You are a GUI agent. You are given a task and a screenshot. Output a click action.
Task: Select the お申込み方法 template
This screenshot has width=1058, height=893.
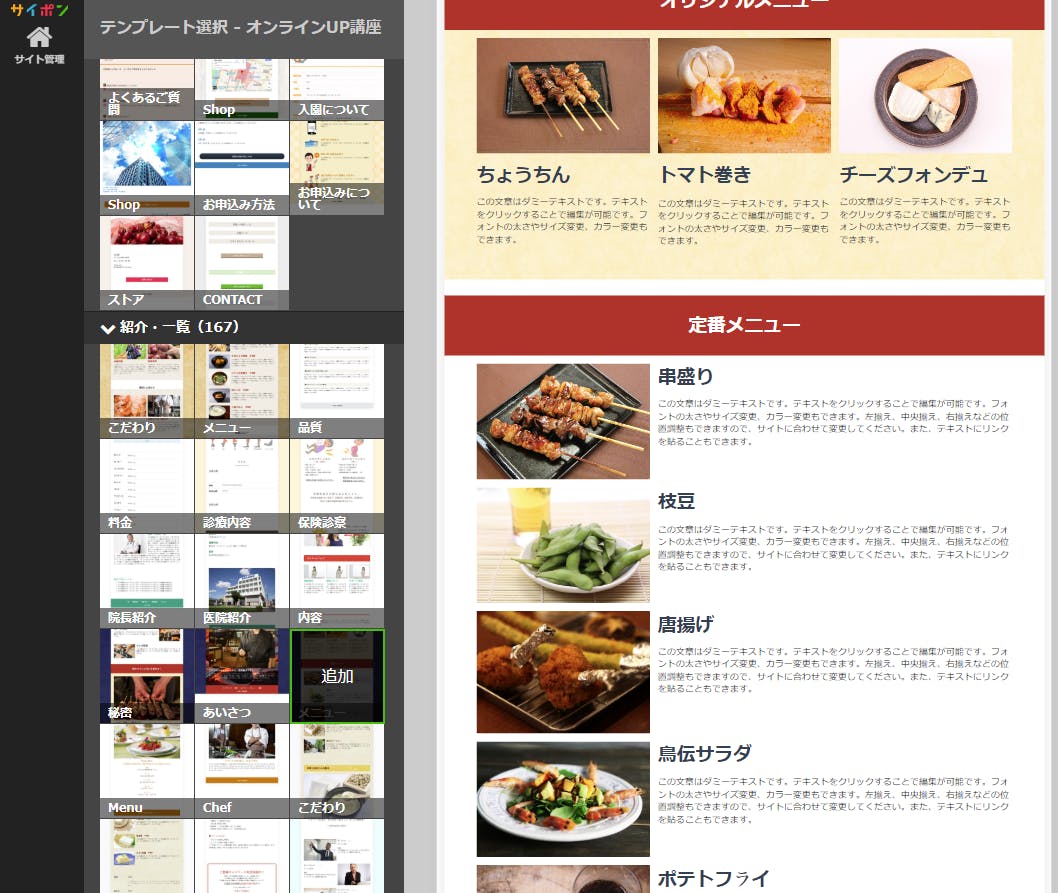click(242, 168)
